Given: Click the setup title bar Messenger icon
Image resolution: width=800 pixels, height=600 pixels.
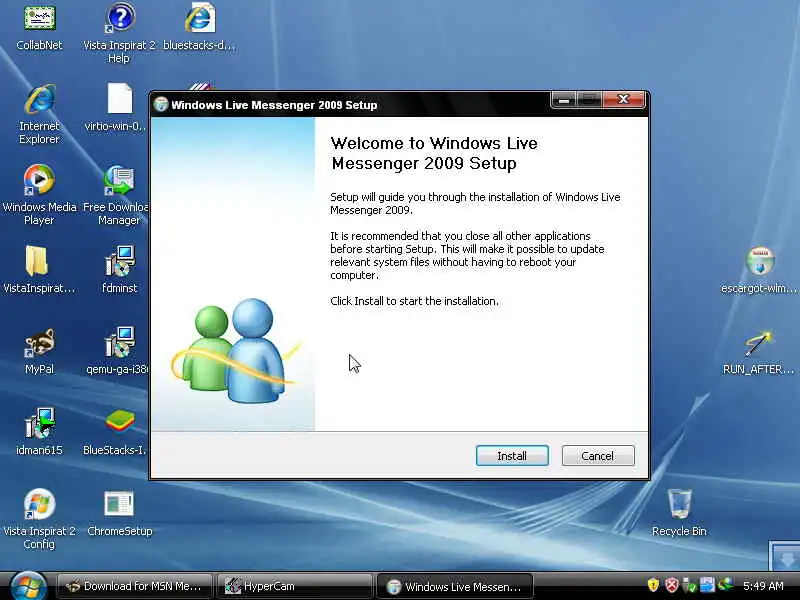Looking at the screenshot, I should [161, 105].
